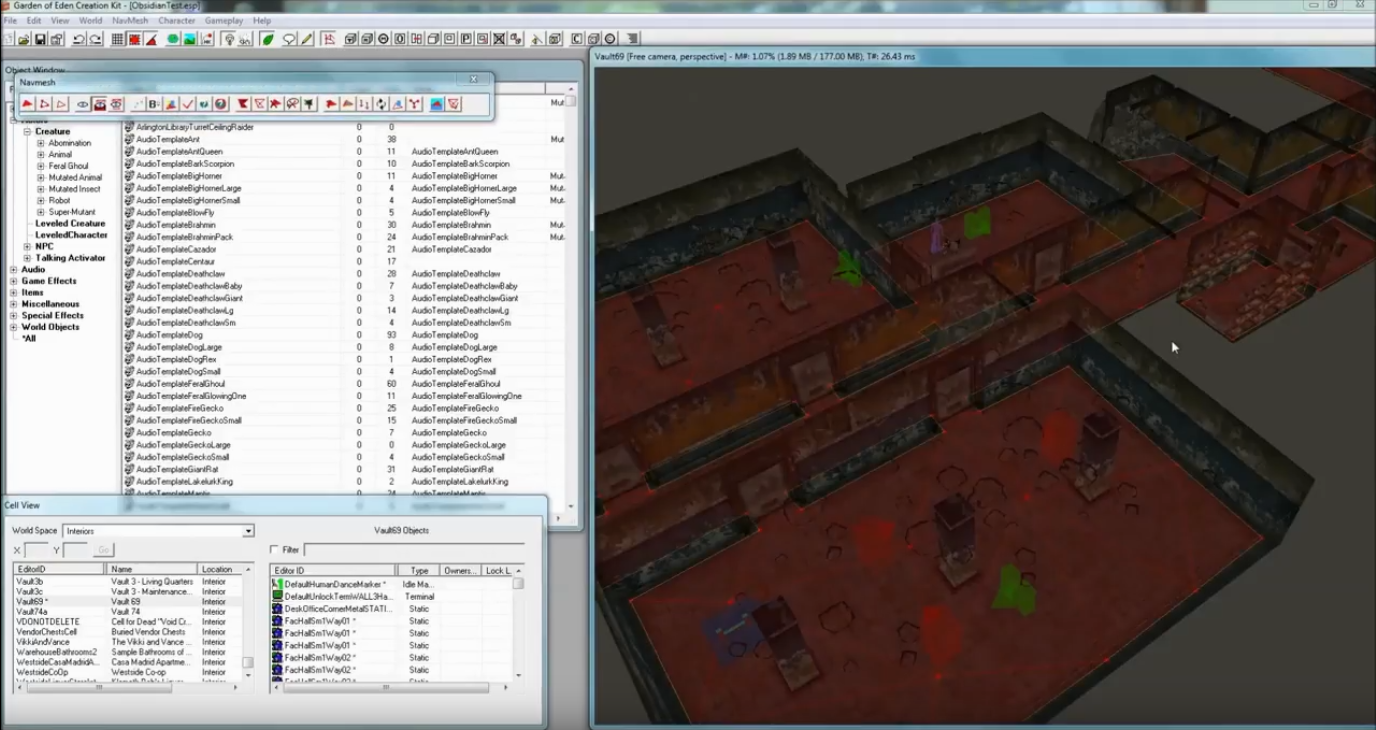
Task: Enable the Filter checkbox in Cell View
Action: [275, 550]
